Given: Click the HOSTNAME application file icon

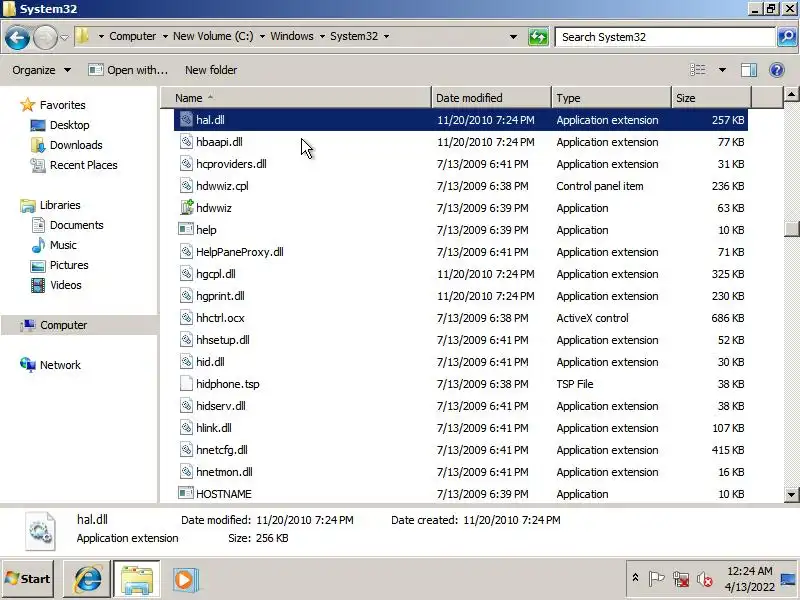Looking at the screenshot, I should coord(186,493).
